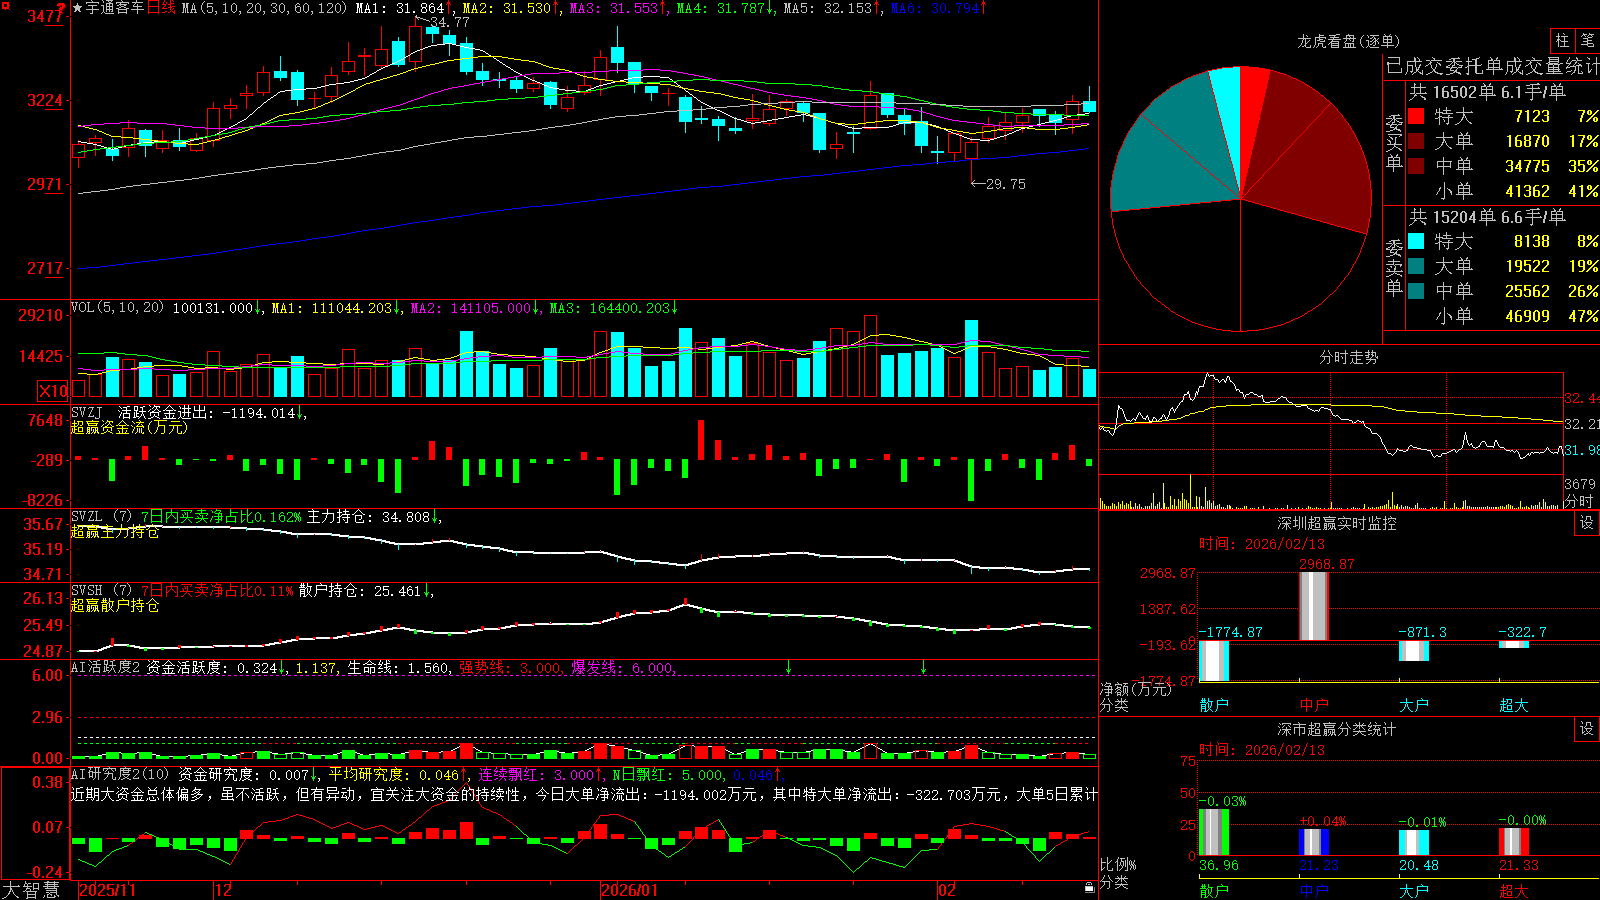Viewport: 1600px width, 900px height.
Task: Click the 散户 bar in real-time monitor chart
Action: coord(1214,661)
